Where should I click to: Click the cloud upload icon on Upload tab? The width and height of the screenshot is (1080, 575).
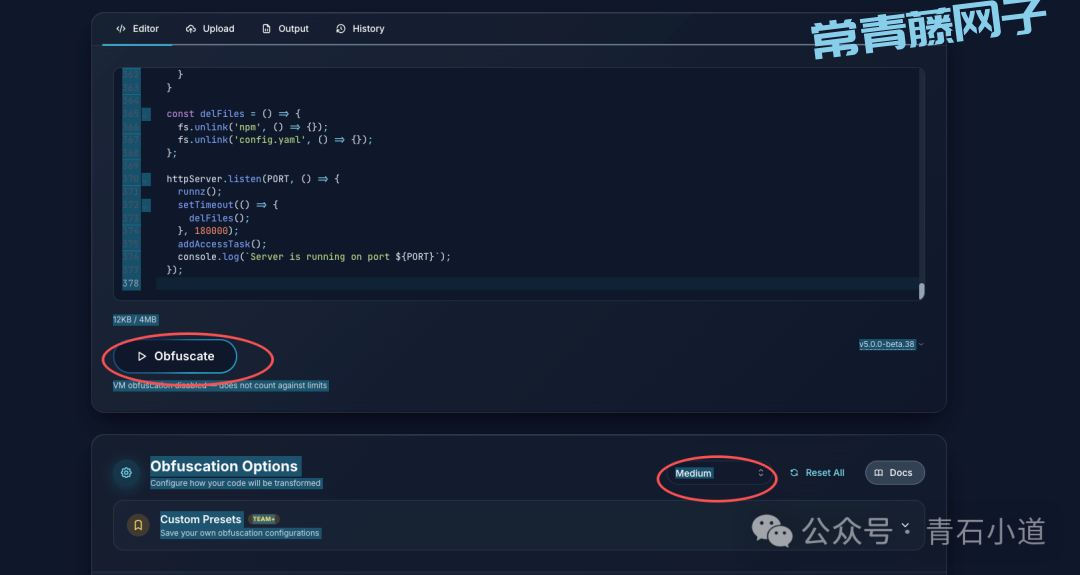point(191,29)
